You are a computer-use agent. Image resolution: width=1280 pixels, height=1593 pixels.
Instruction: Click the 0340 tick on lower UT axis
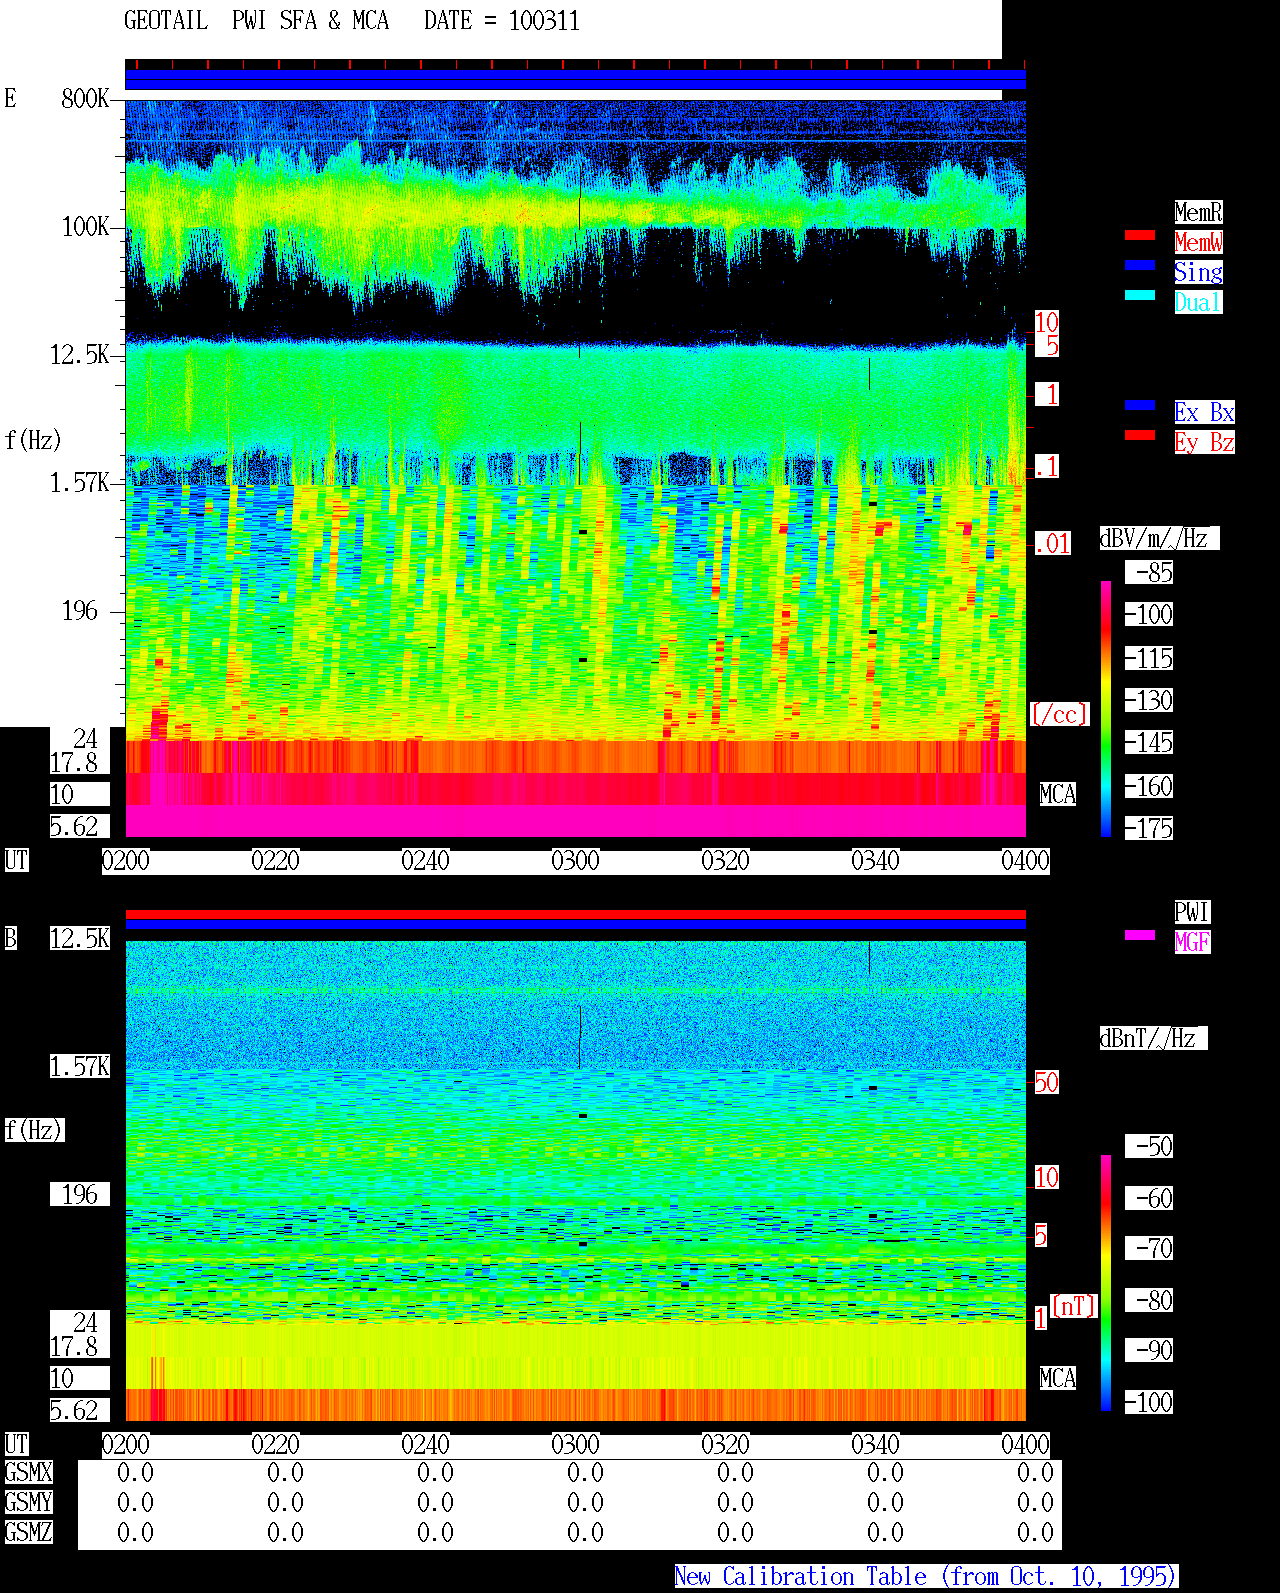876,1445
